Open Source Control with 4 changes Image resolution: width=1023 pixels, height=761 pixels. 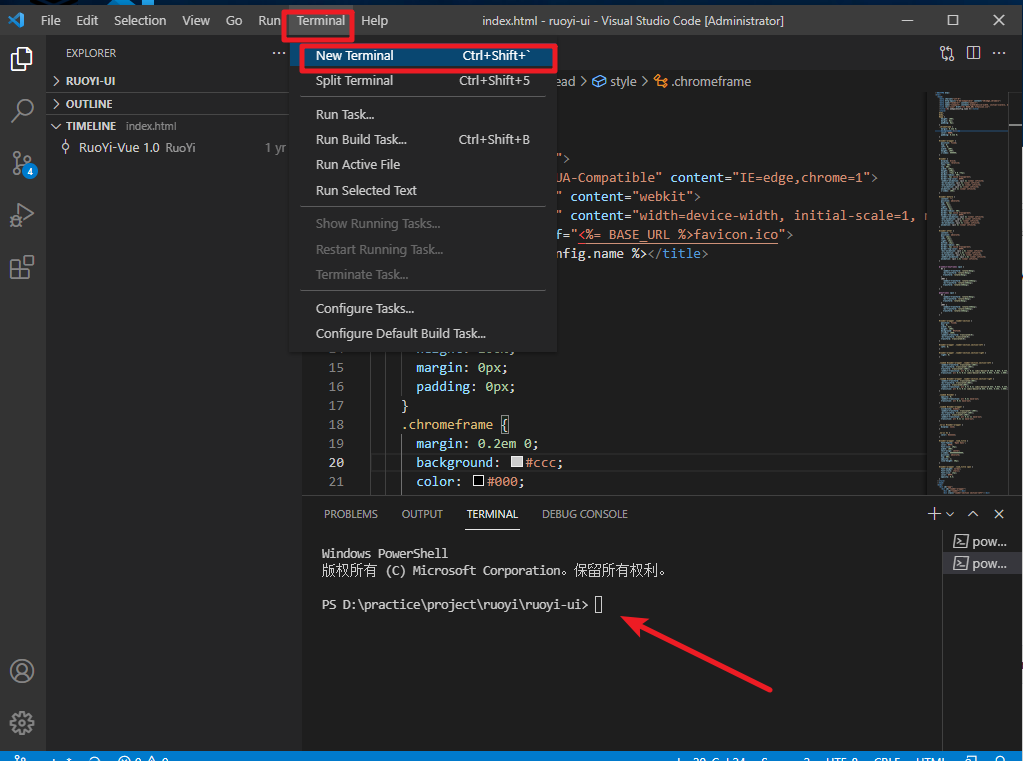coord(23,164)
